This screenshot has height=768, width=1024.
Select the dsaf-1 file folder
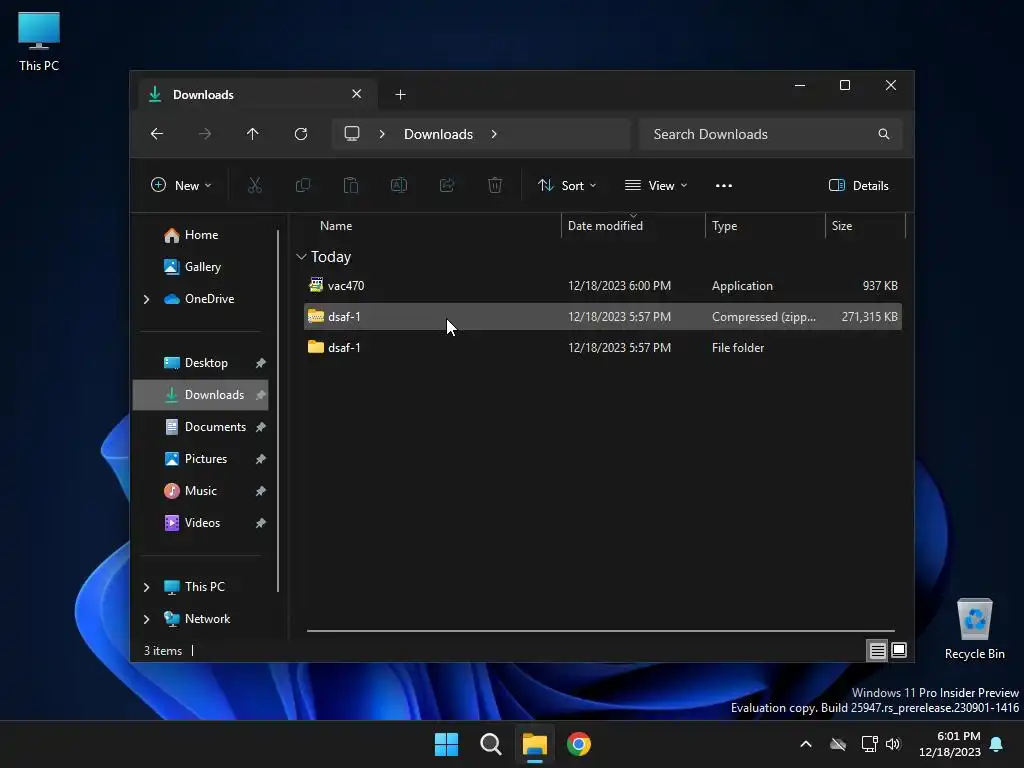coord(603,347)
